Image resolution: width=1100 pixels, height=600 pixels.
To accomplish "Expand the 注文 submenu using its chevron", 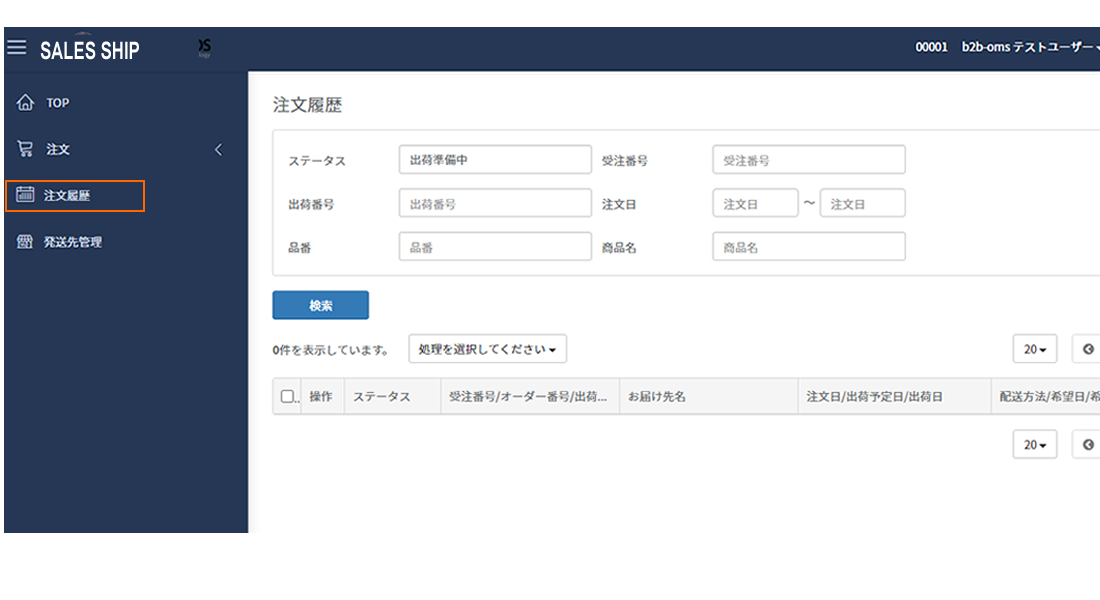I will tap(218, 148).
